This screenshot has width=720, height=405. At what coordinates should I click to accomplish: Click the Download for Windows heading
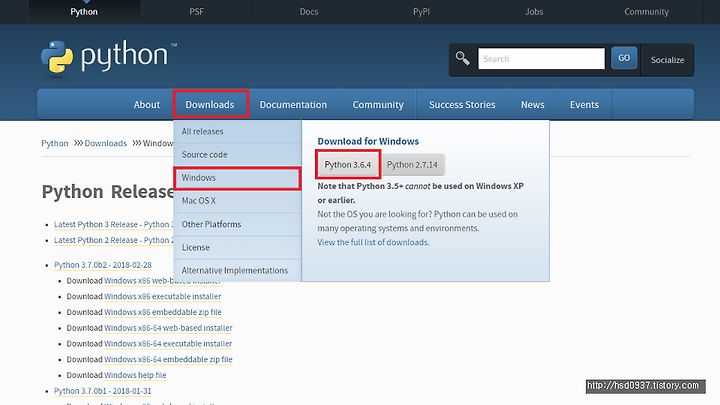(368, 141)
